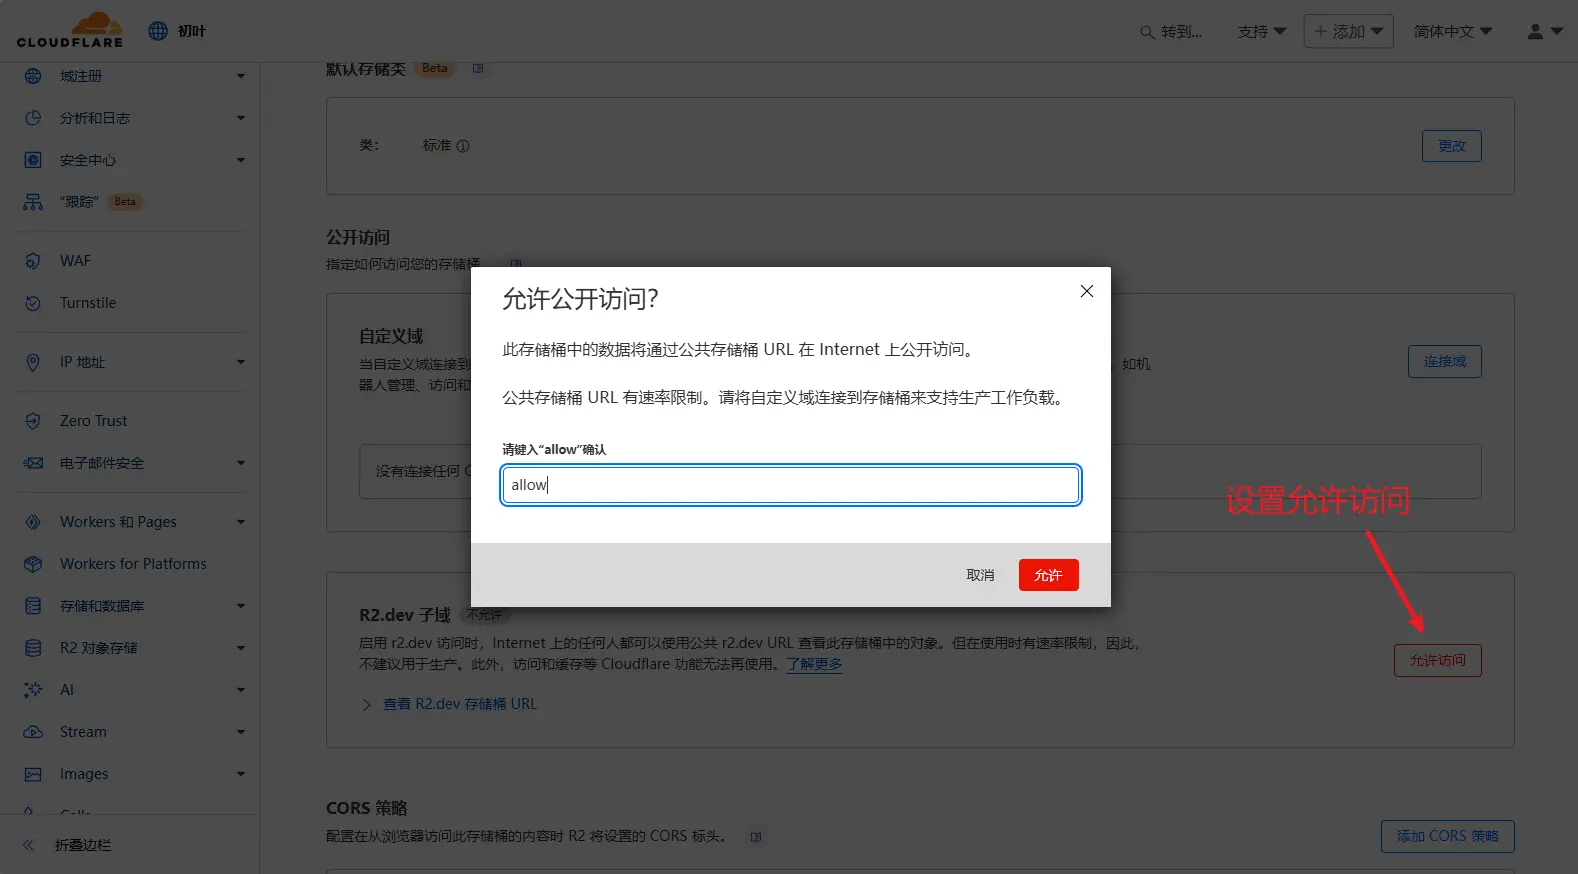Click the 添加 CORS 策略 button
Viewport: 1578px width, 874px height.
click(x=1447, y=836)
